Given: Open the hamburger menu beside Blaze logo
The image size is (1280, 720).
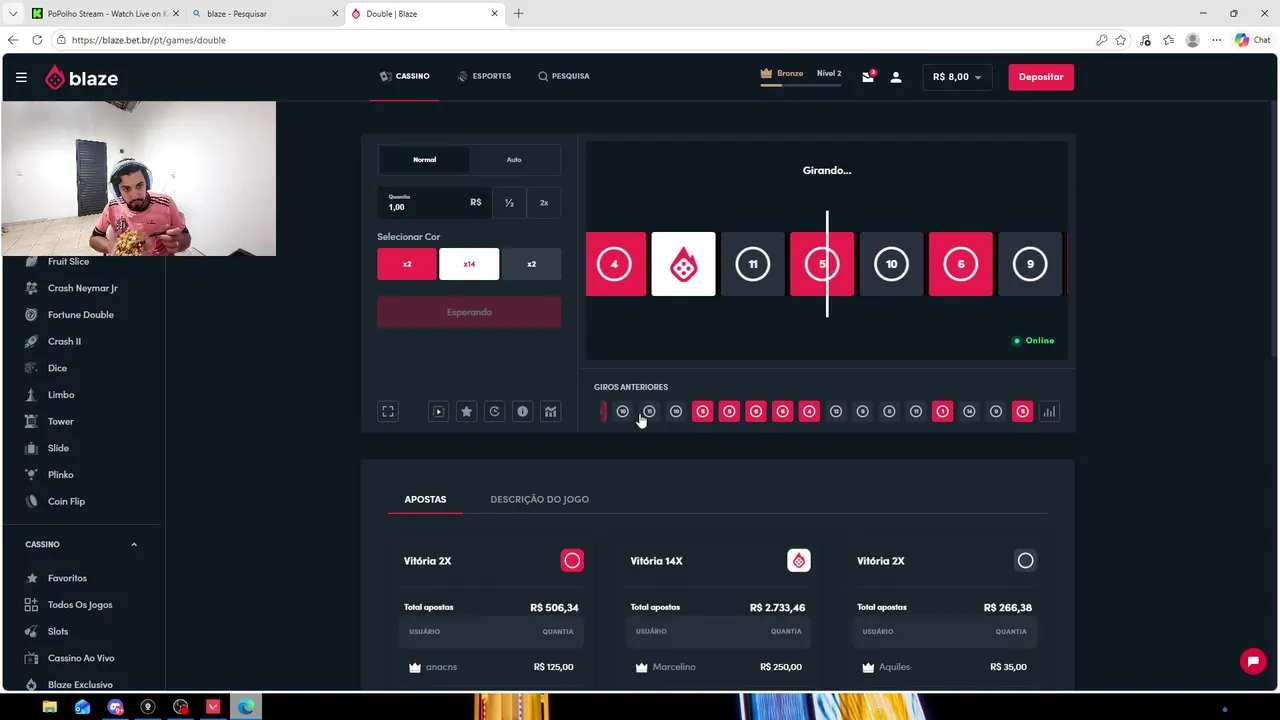Looking at the screenshot, I should pos(21,77).
